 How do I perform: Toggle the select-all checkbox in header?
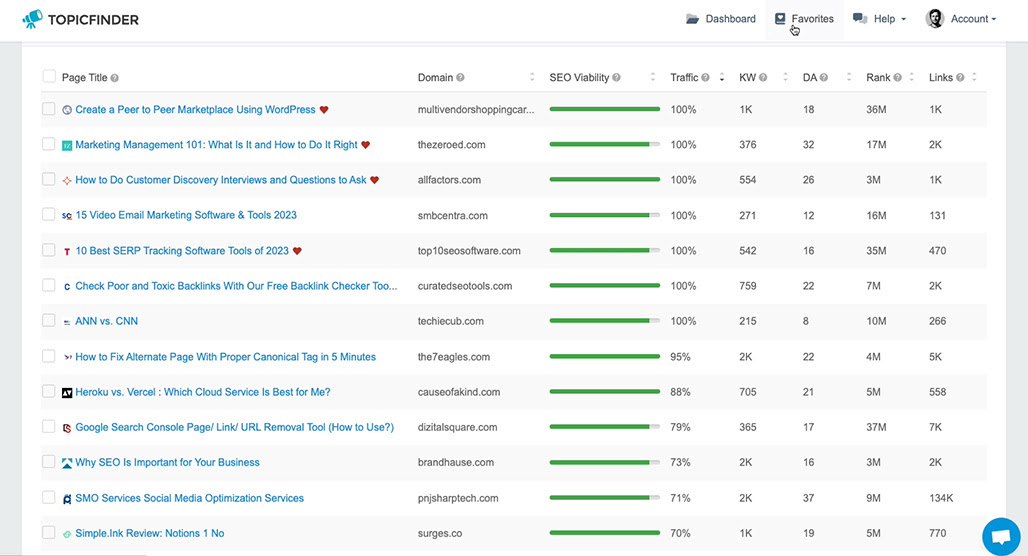click(49, 77)
